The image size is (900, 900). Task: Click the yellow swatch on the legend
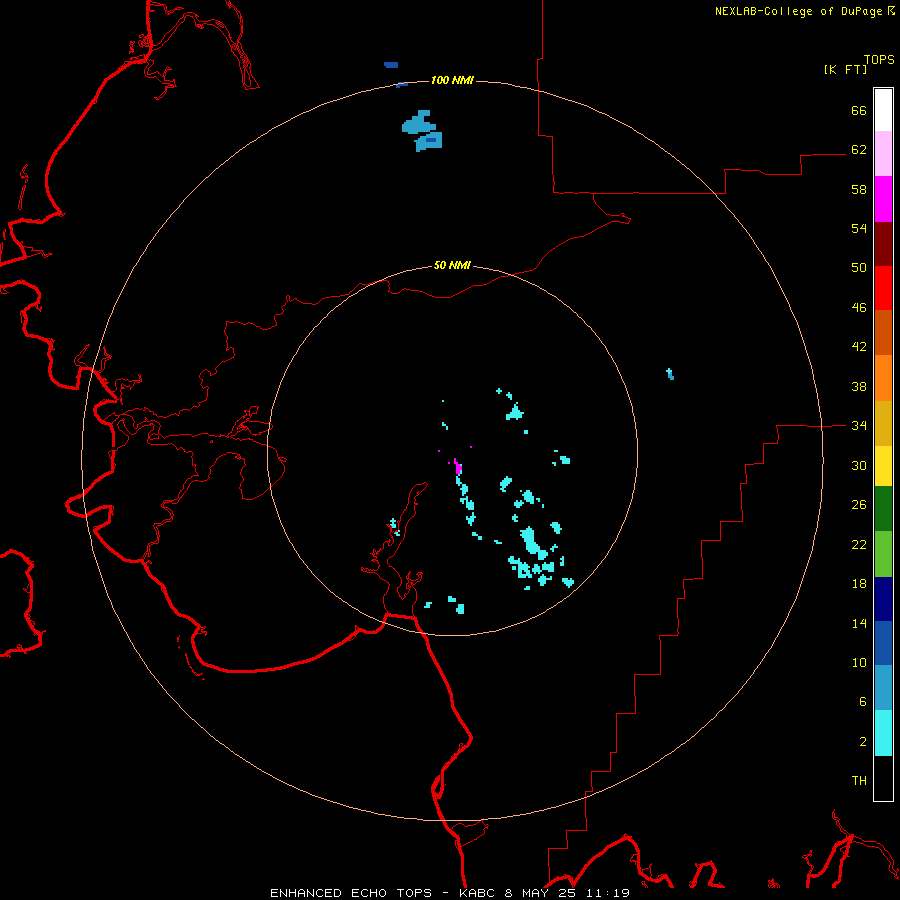coord(883,465)
